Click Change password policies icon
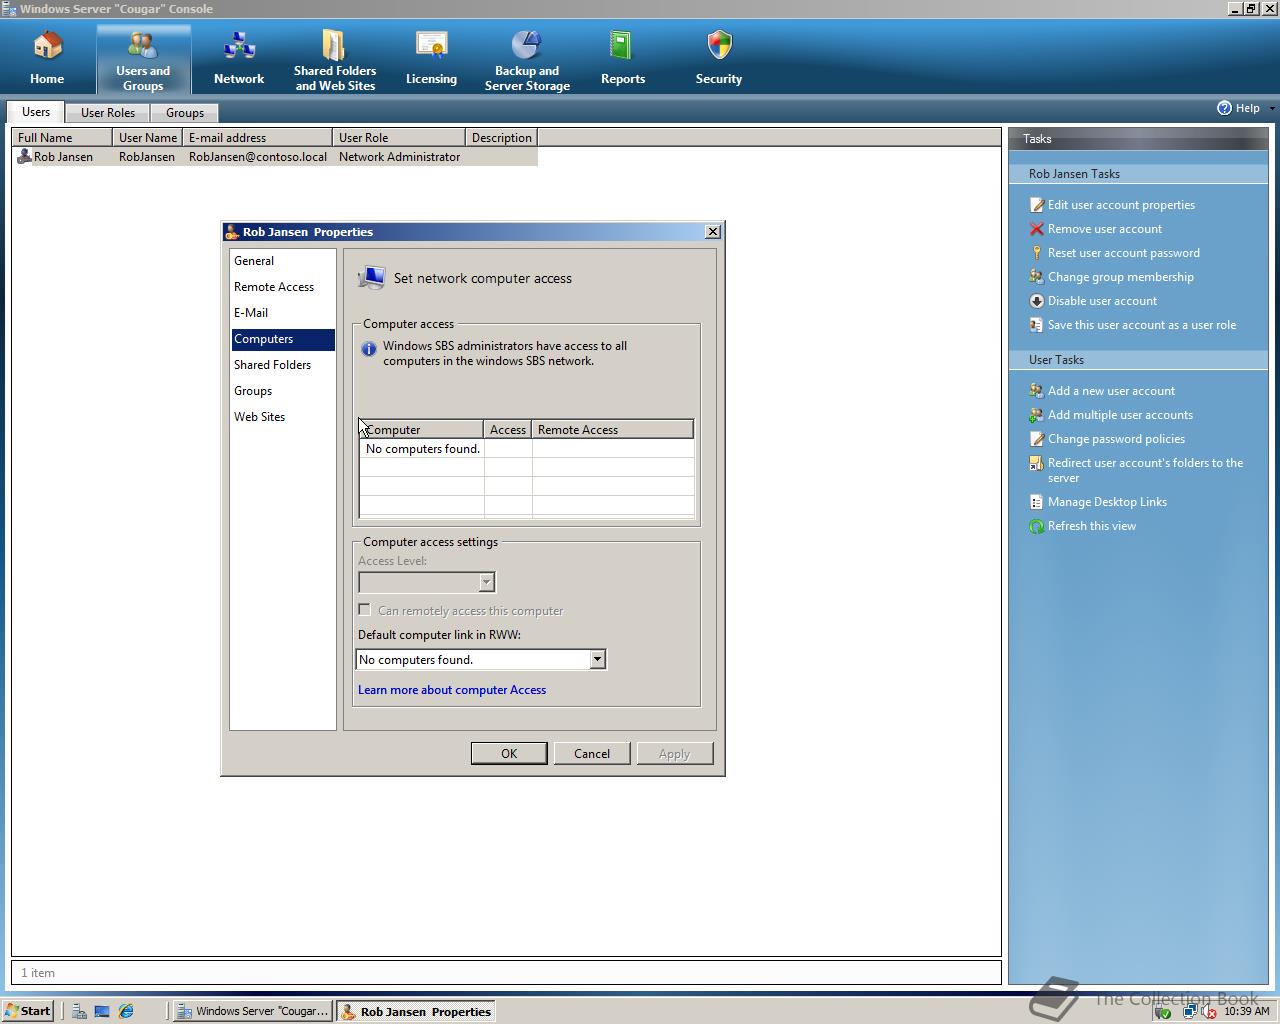Screen dimensions: 1280x1024 click(1037, 439)
